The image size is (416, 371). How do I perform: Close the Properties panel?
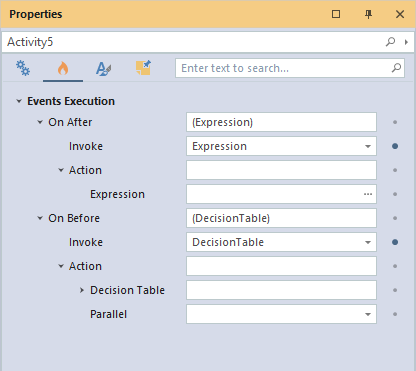[x=400, y=14]
